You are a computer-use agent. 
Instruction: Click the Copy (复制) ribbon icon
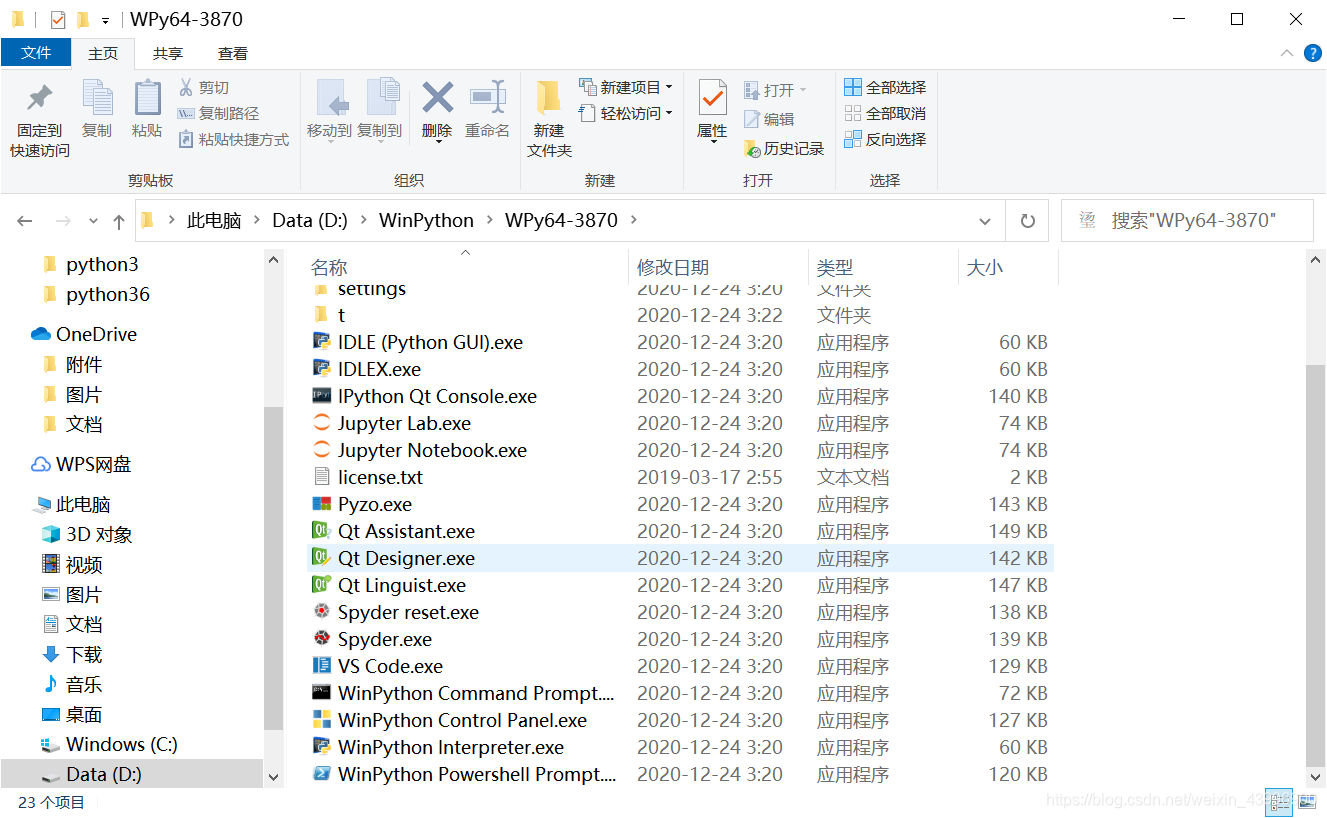click(x=97, y=98)
